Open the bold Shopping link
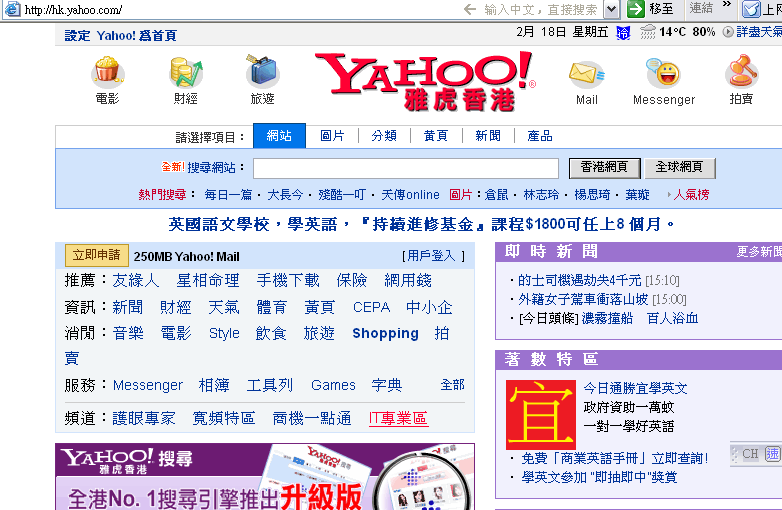The width and height of the screenshot is (782, 510). pyautogui.click(x=386, y=333)
